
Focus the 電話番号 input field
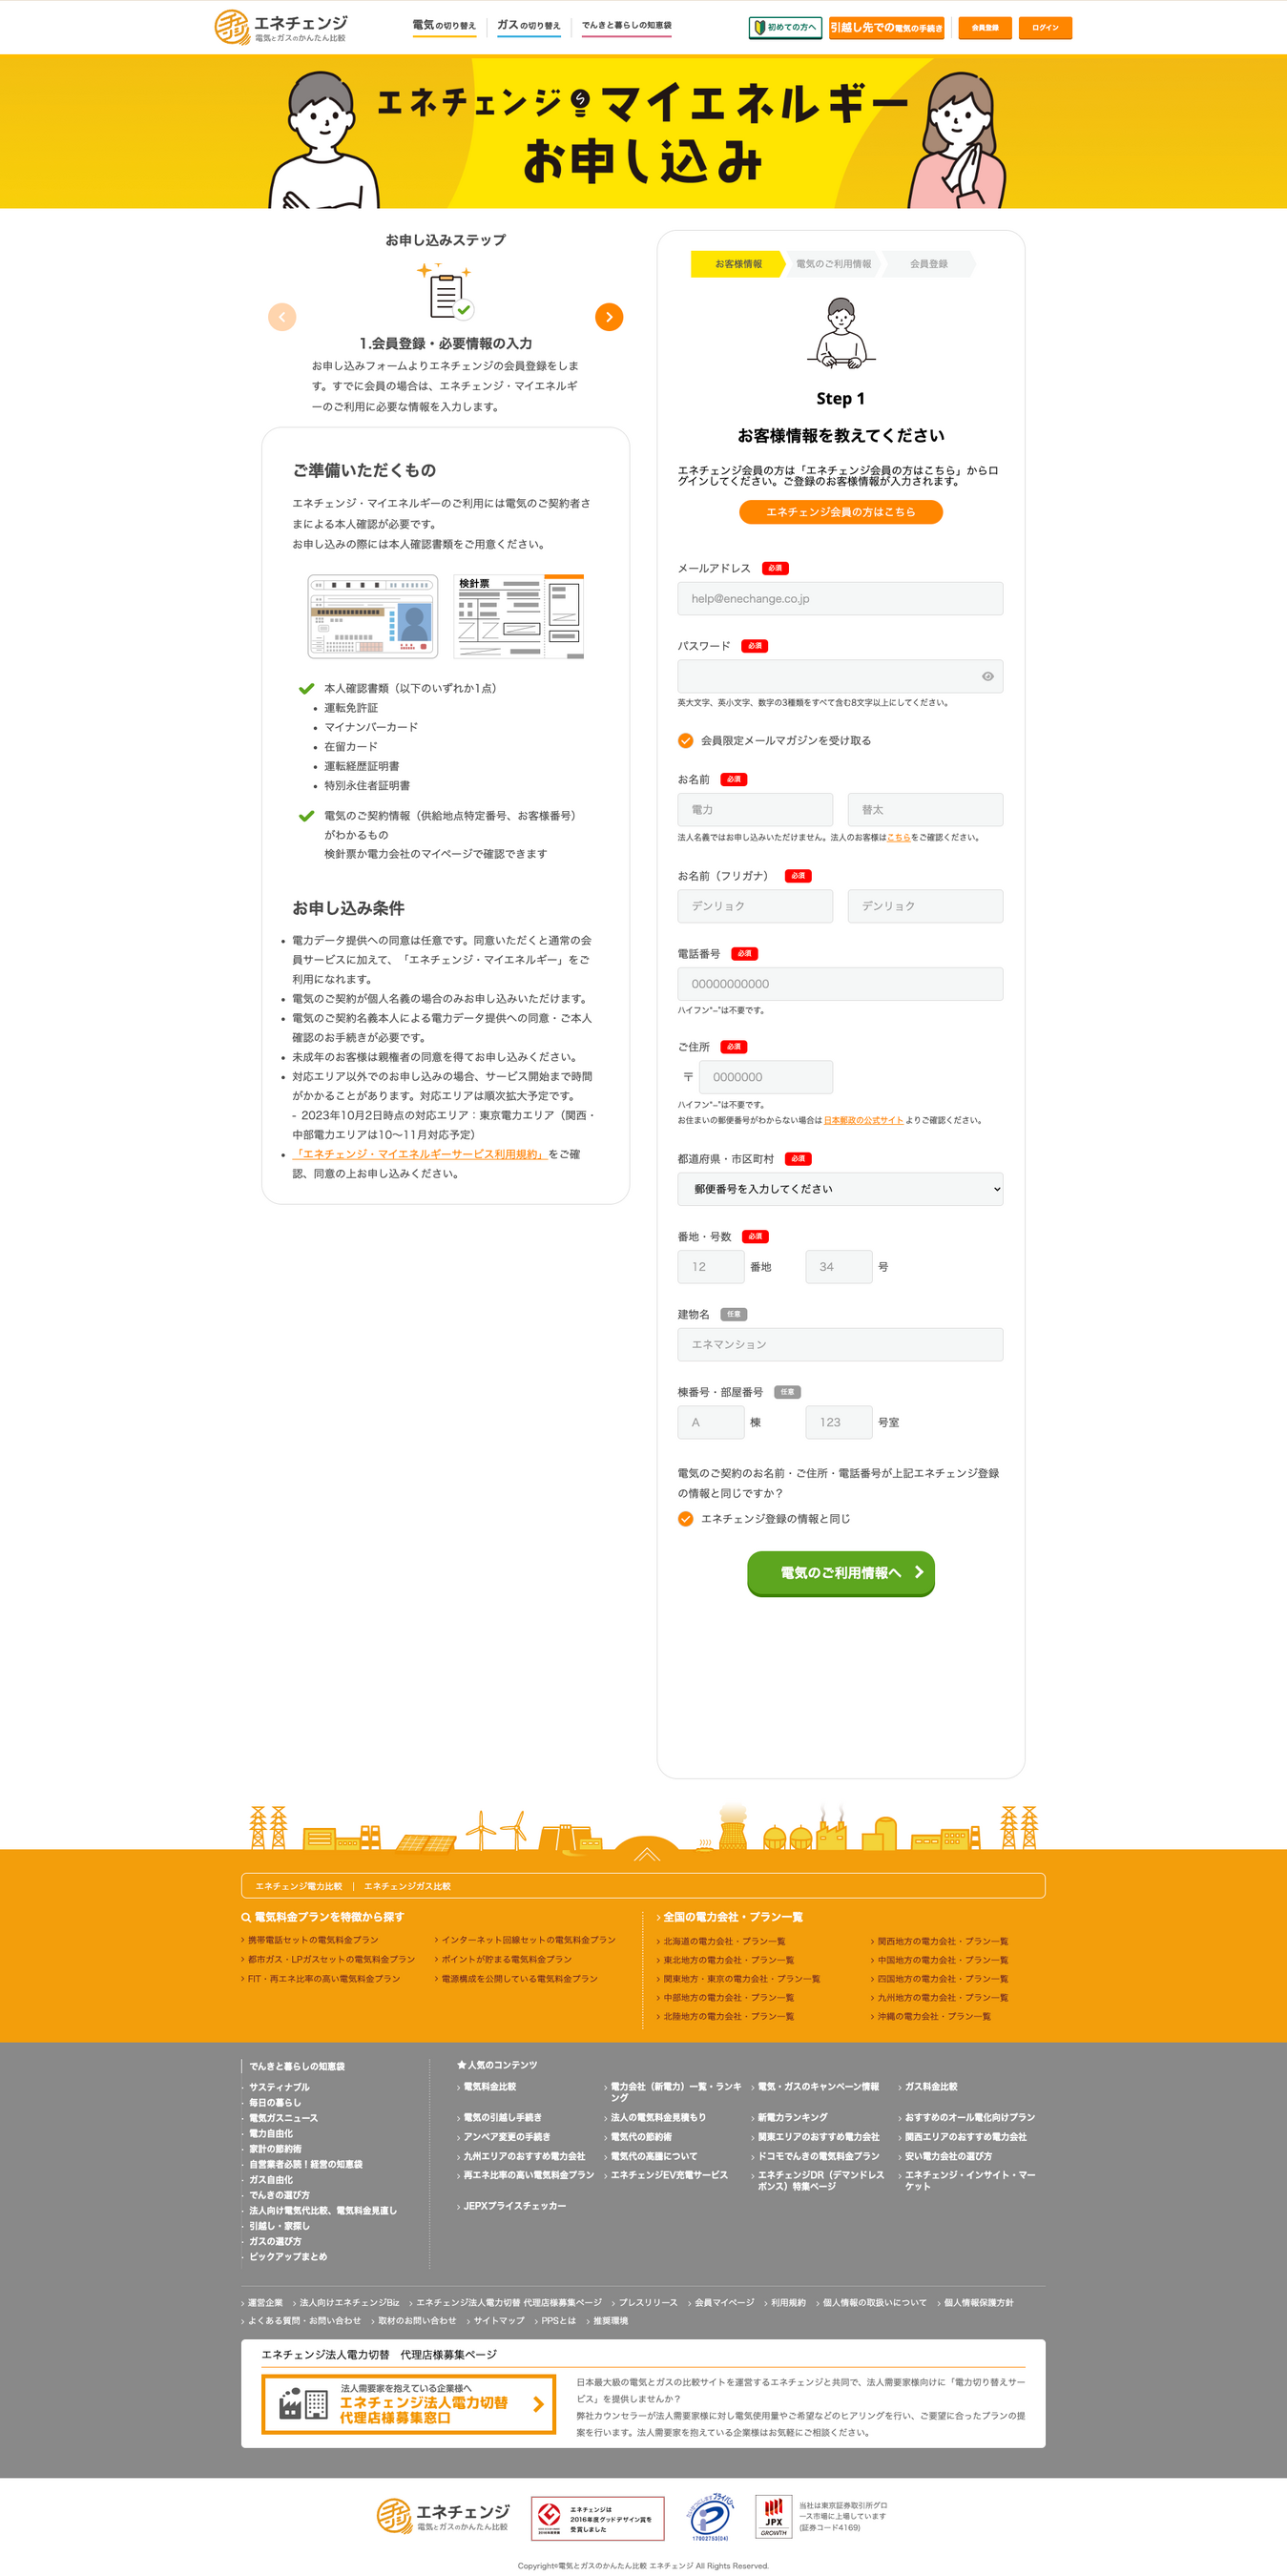click(840, 984)
